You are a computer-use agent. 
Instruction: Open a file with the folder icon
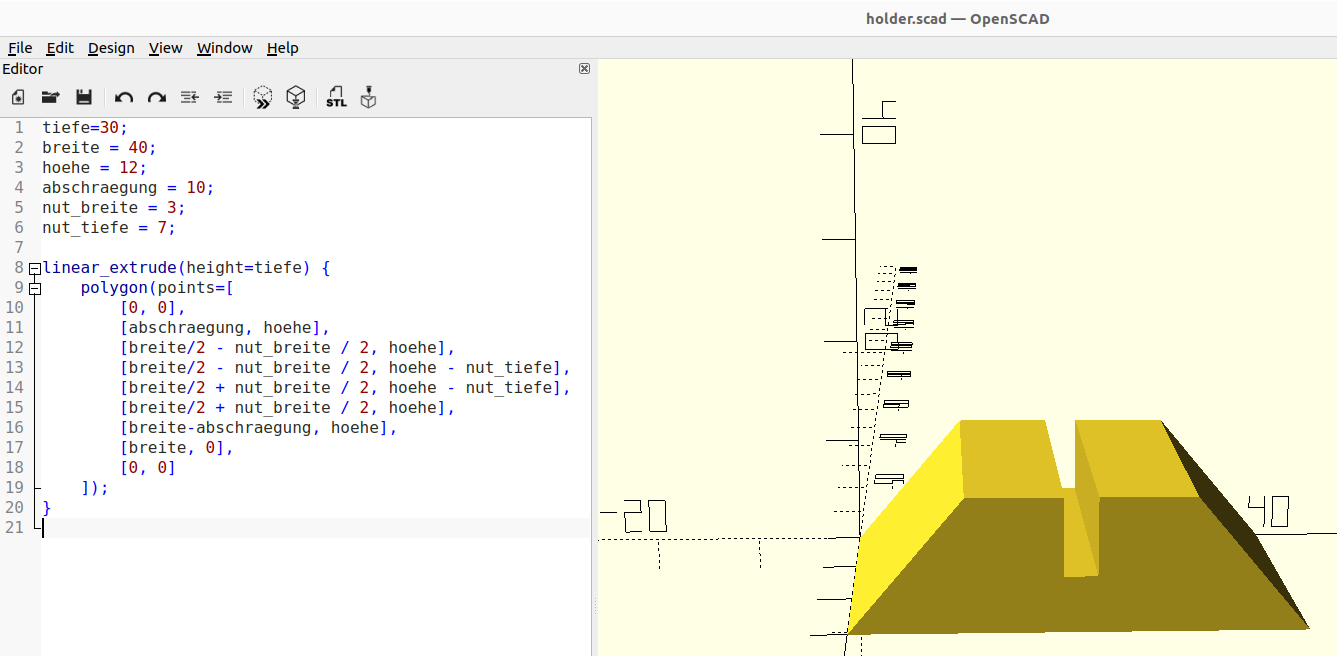pos(50,97)
